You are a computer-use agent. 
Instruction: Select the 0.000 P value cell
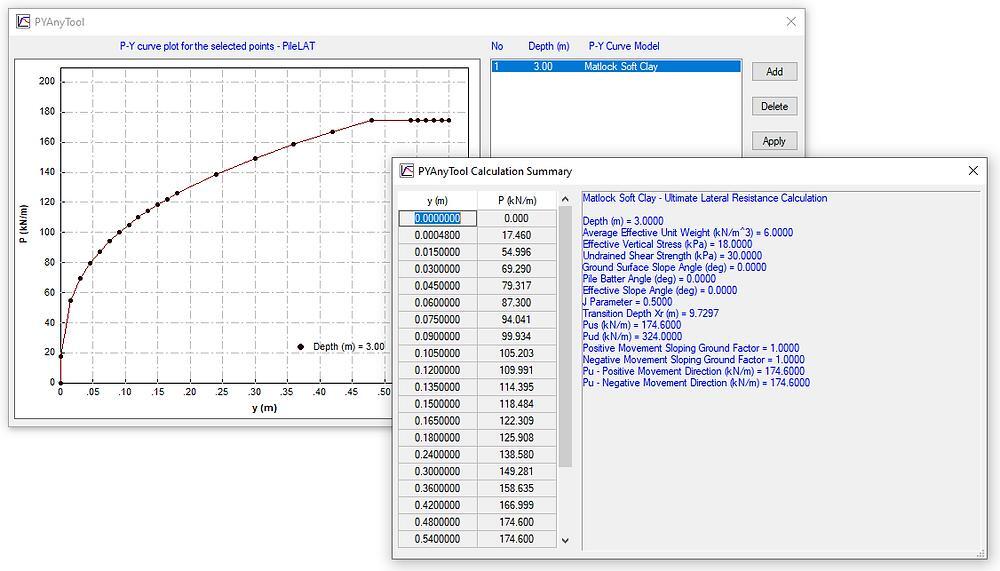point(517,218)
